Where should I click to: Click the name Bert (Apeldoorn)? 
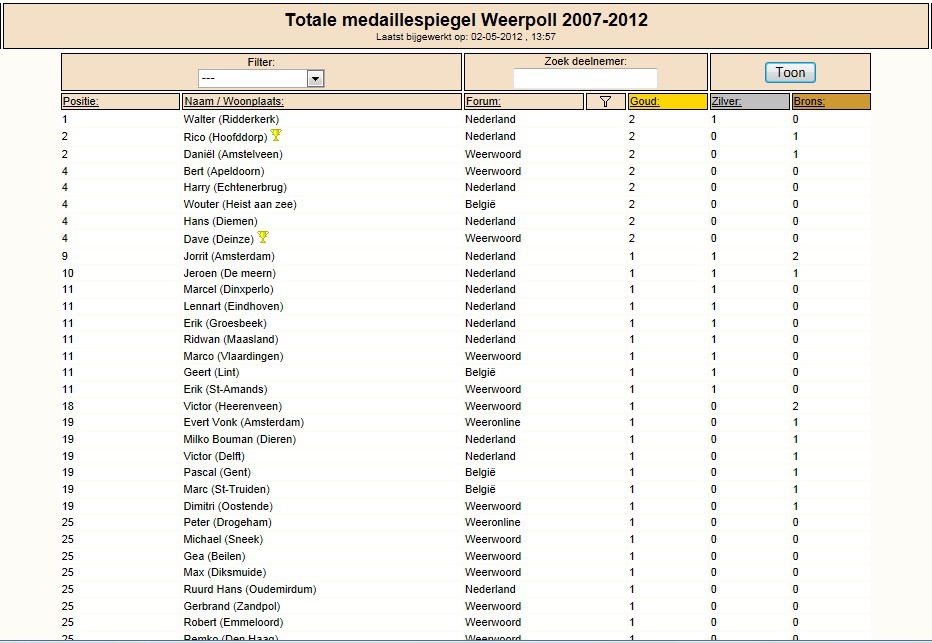(x=224, y=171)
